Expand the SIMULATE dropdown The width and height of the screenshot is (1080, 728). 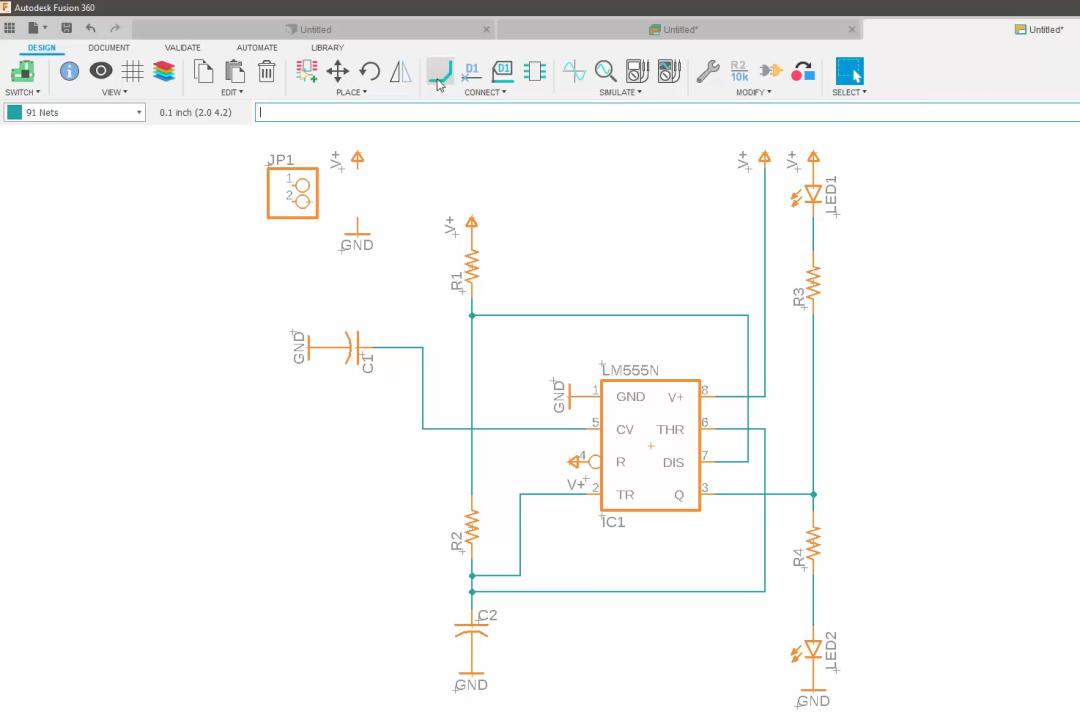click(621, 92)
